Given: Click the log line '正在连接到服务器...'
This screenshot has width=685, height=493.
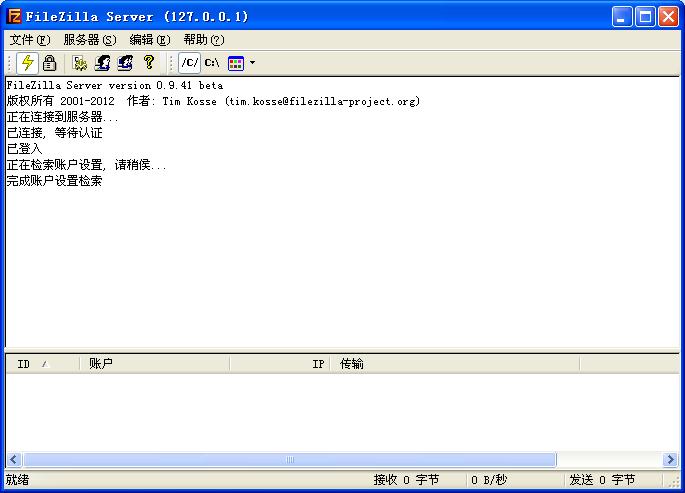Looking at the screenshot, I should point(62,117).
